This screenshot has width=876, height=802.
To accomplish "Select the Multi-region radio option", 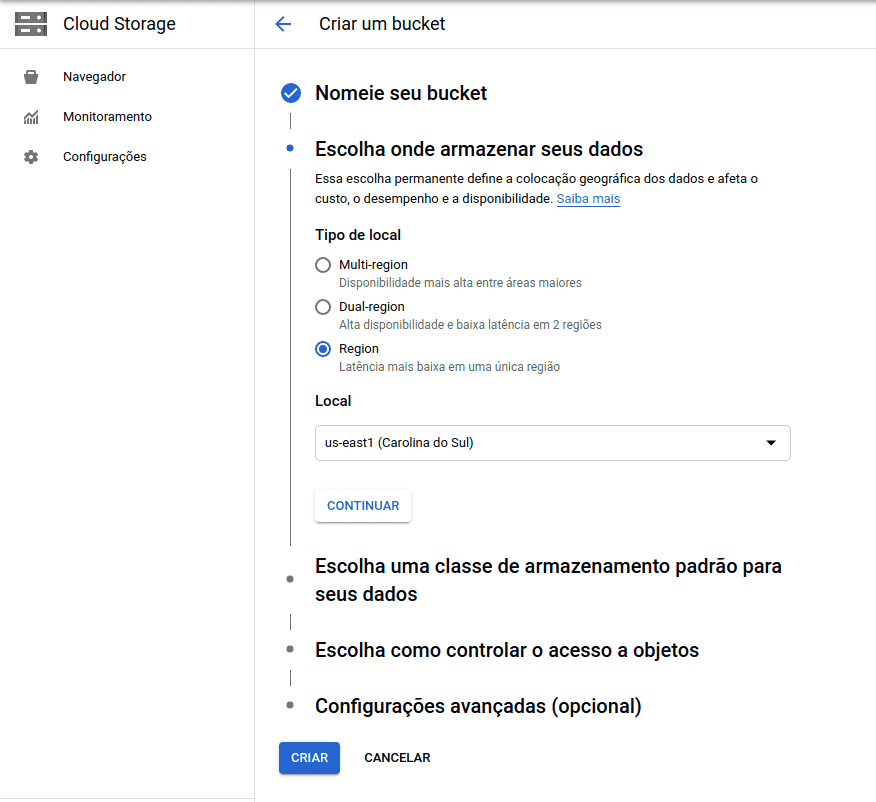I will coord(323,265).
